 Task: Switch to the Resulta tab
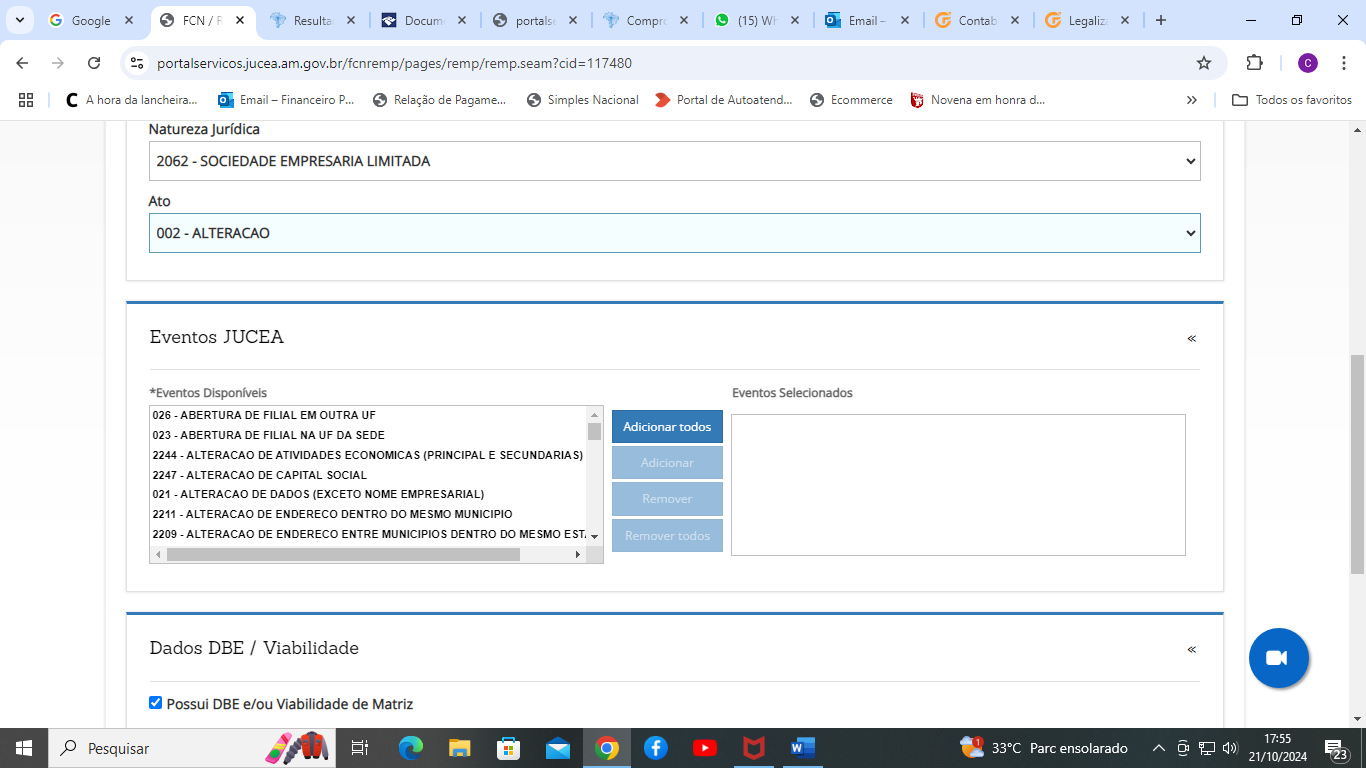[312, 20]
